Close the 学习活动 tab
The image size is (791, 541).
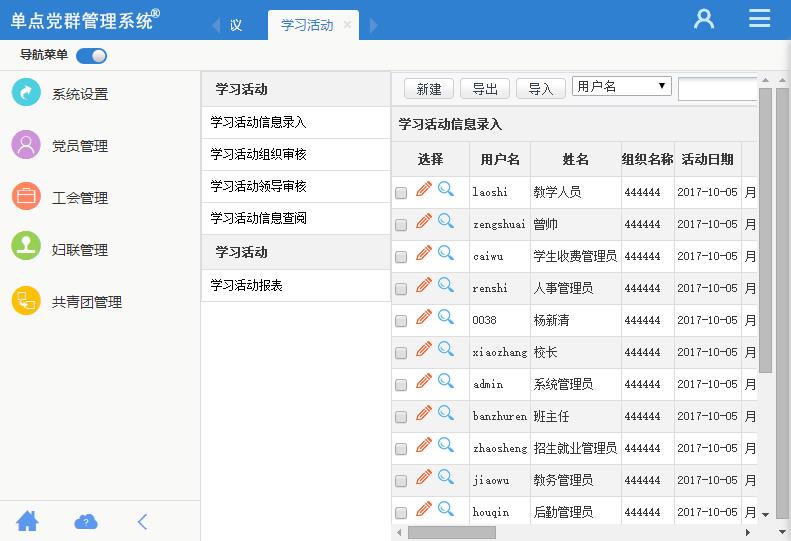(x=347, y=24)
